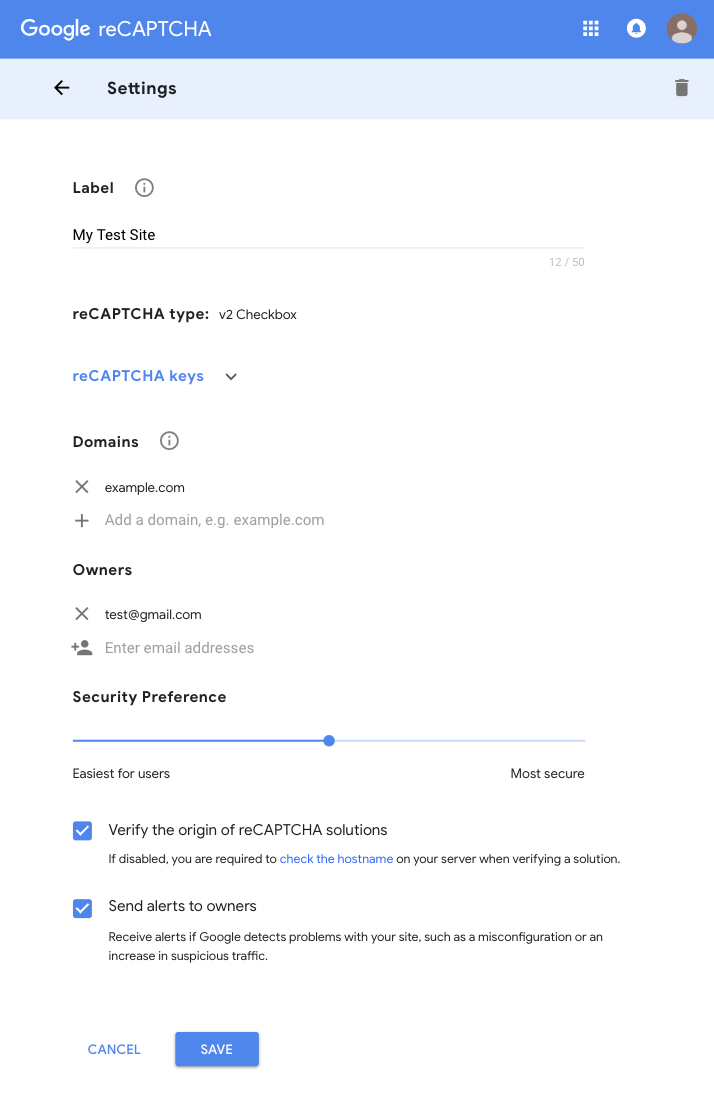Screen dimensions: 714x1108
Task: Expand the reCAPTCHA keys section
Action: 138,376
